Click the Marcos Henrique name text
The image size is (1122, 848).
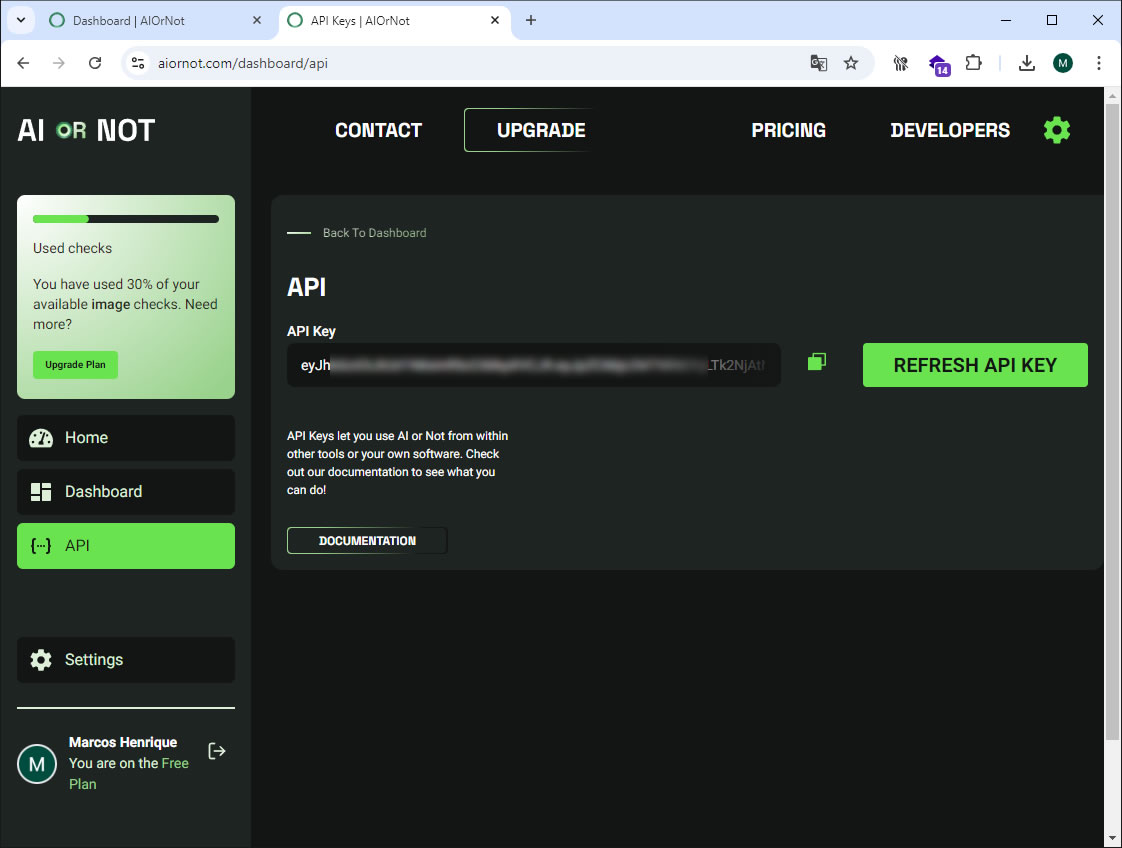[123, 742]
